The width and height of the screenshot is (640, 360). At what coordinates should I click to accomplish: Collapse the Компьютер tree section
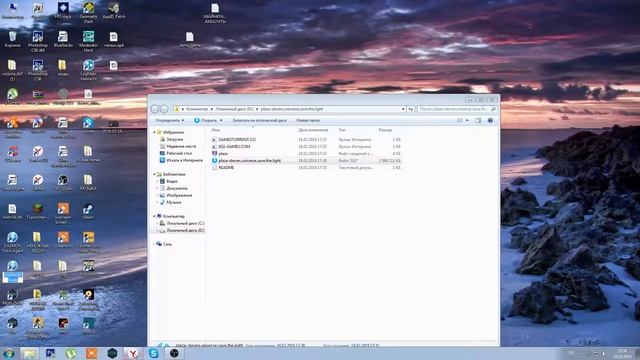click(x=154, y=216)
